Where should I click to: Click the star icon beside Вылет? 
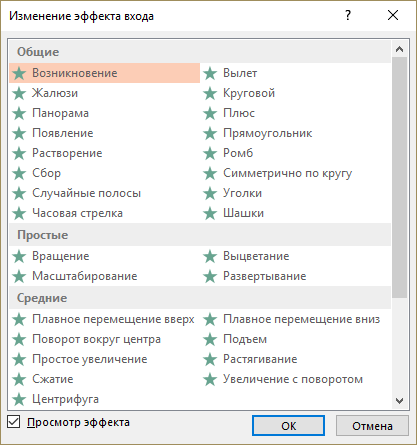[210, 73]
